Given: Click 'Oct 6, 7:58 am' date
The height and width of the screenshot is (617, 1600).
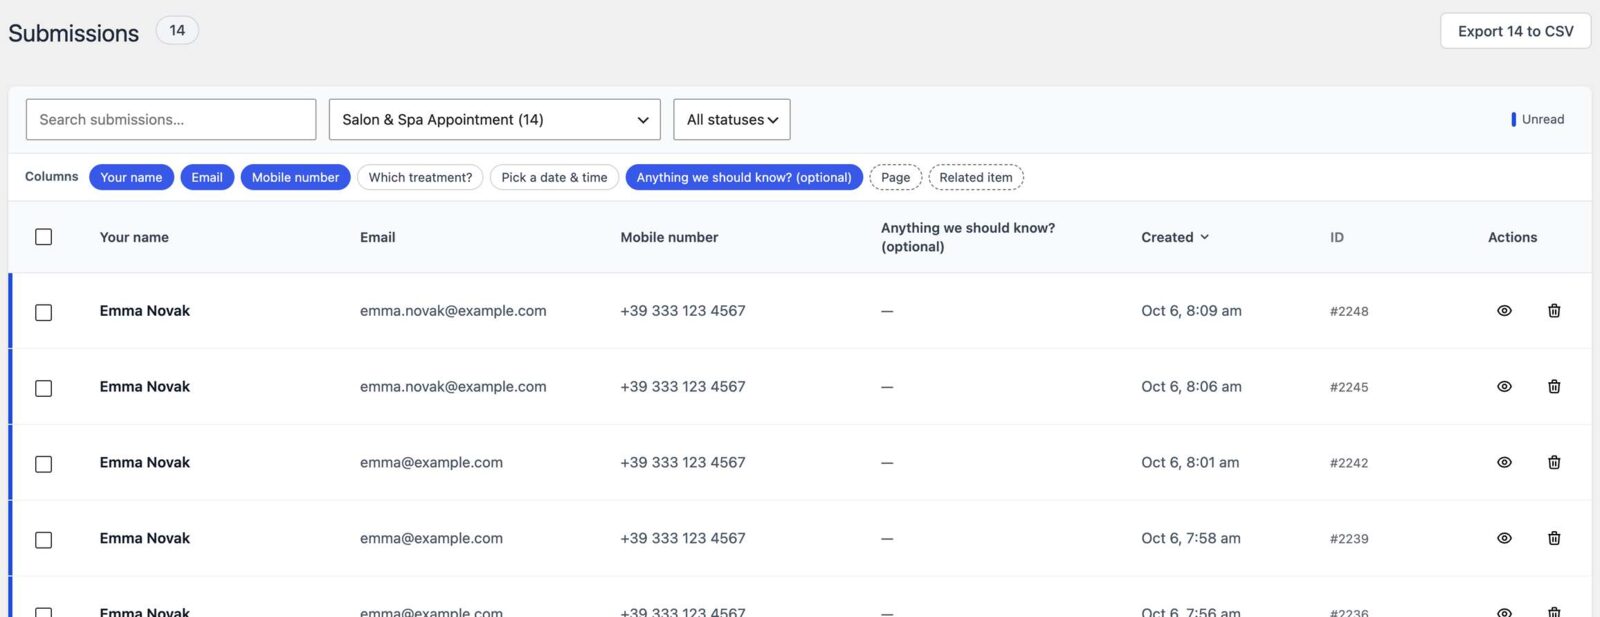Looking at the screenshot, I should tap(1191, 539).
